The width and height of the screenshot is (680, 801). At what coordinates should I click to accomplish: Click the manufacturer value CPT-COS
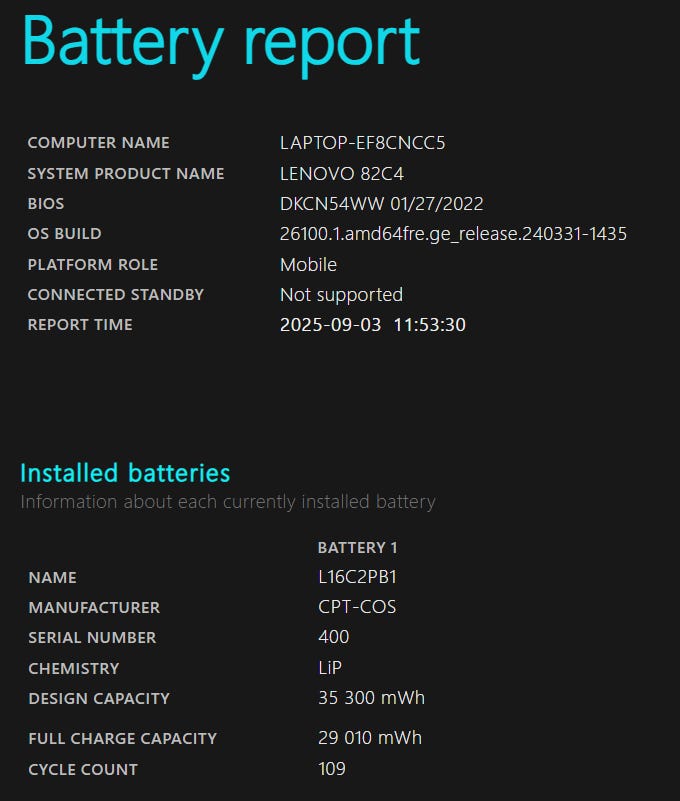357,607
